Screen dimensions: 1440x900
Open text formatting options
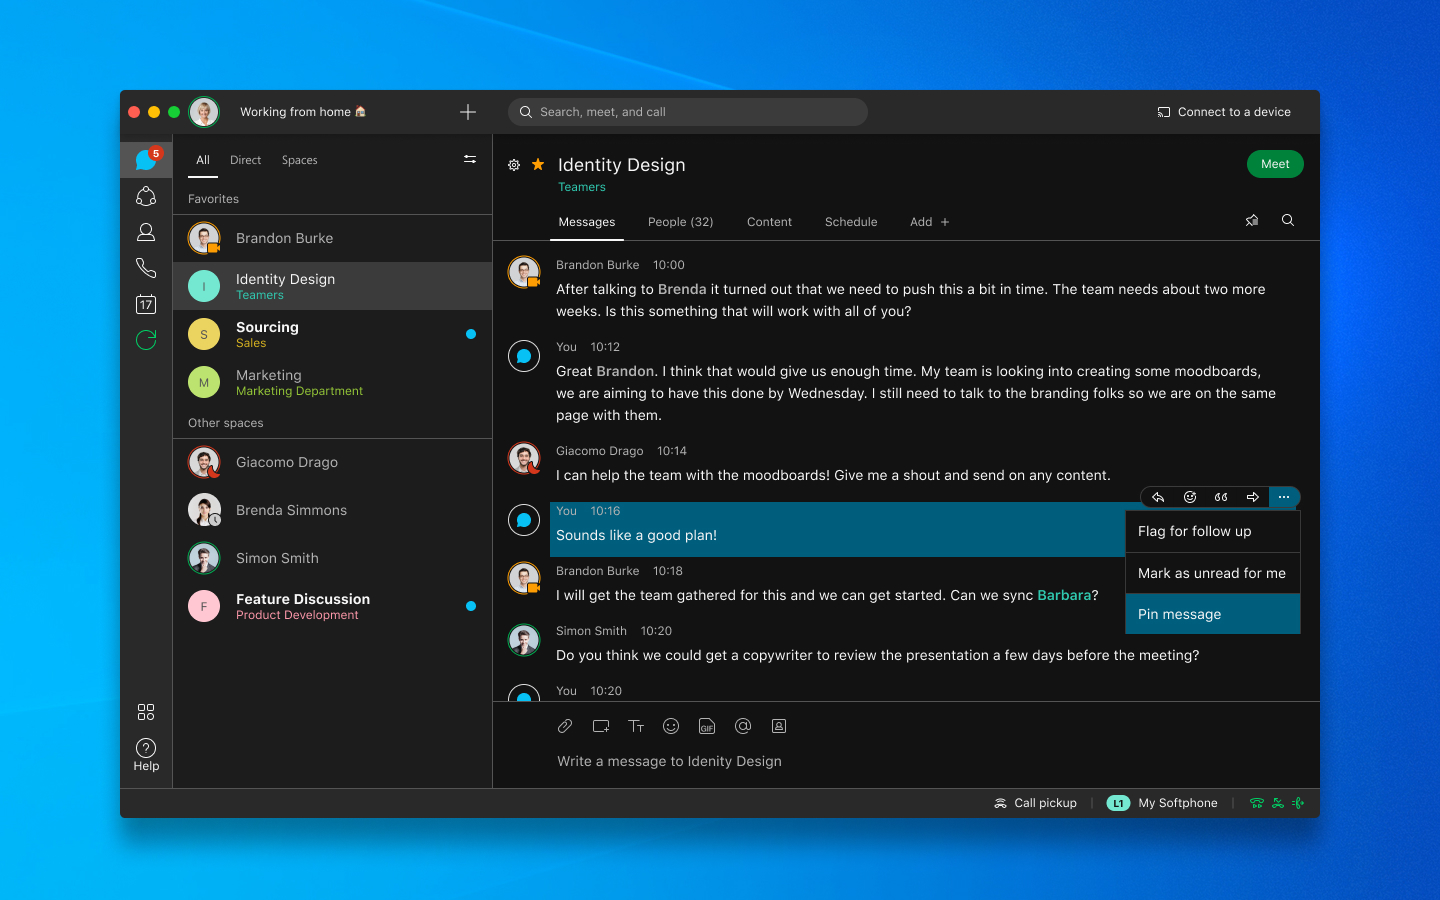(636, 726)
